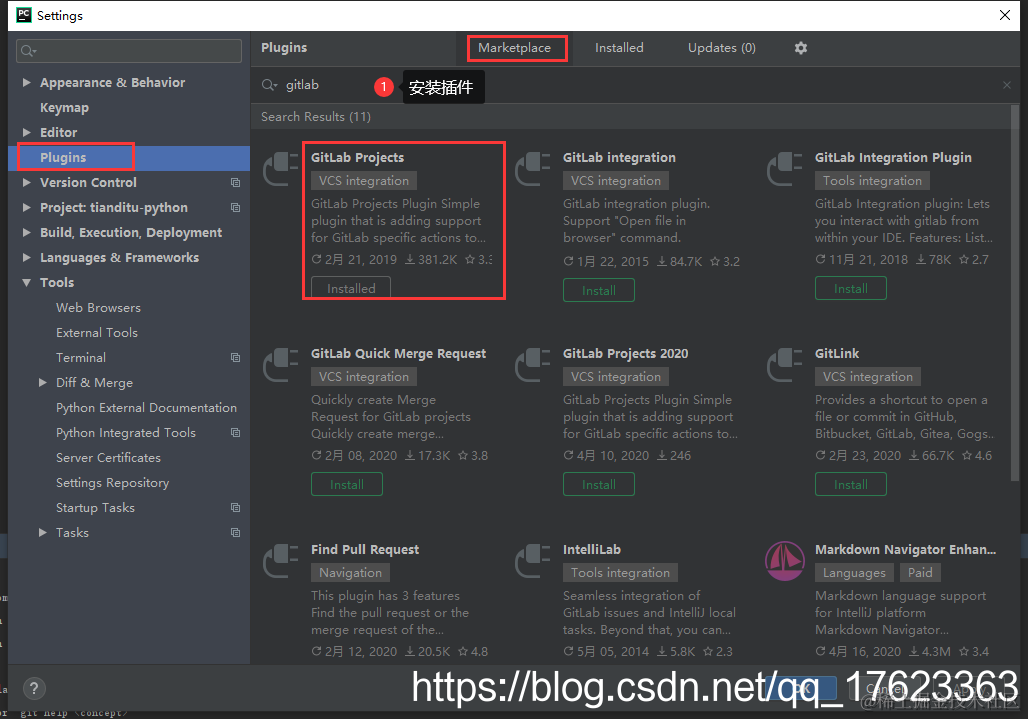This screenshot has width=1028, height=719.
Task: Click the GitLab Projects 2020 plugin icon
Action: pyautogui.click(x=532, y=365)
